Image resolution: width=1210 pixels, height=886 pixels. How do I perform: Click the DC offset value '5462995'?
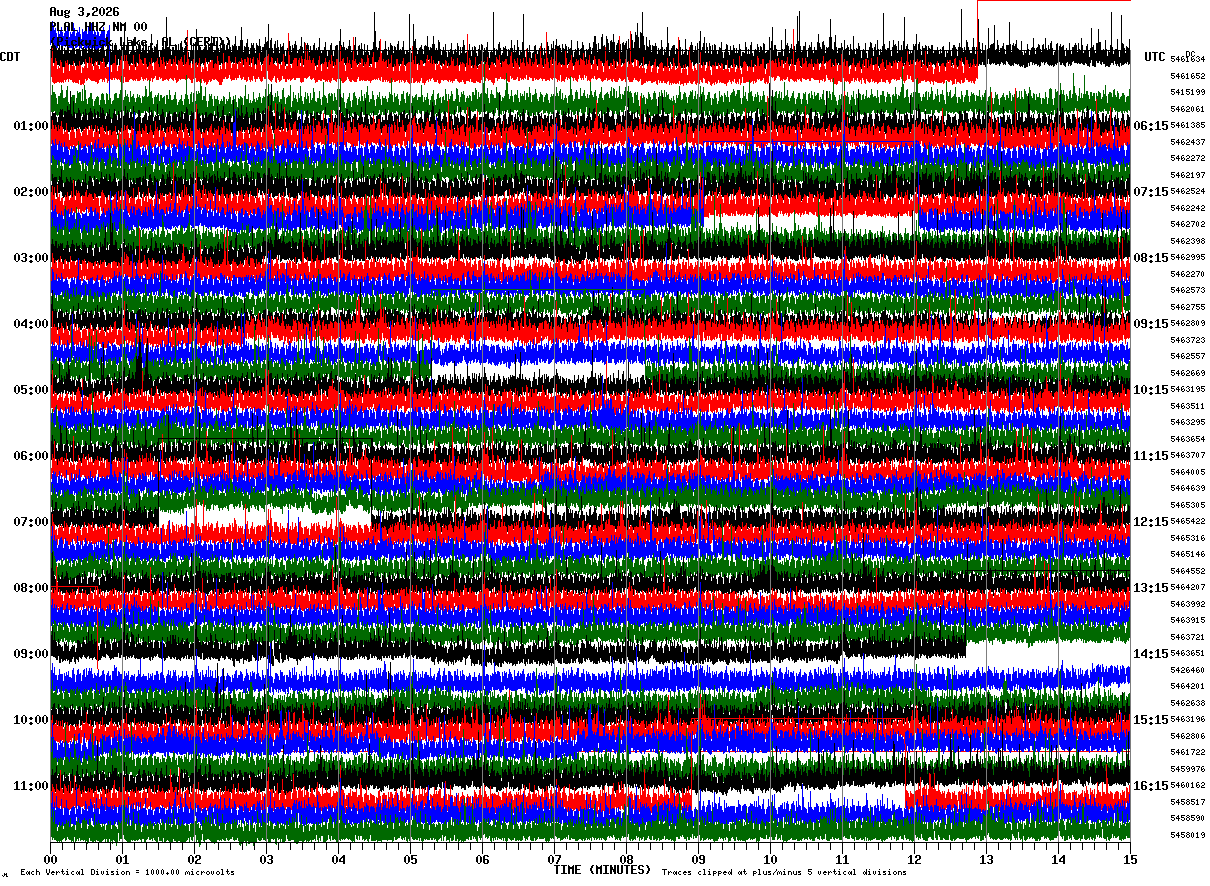click(1188, 258)
